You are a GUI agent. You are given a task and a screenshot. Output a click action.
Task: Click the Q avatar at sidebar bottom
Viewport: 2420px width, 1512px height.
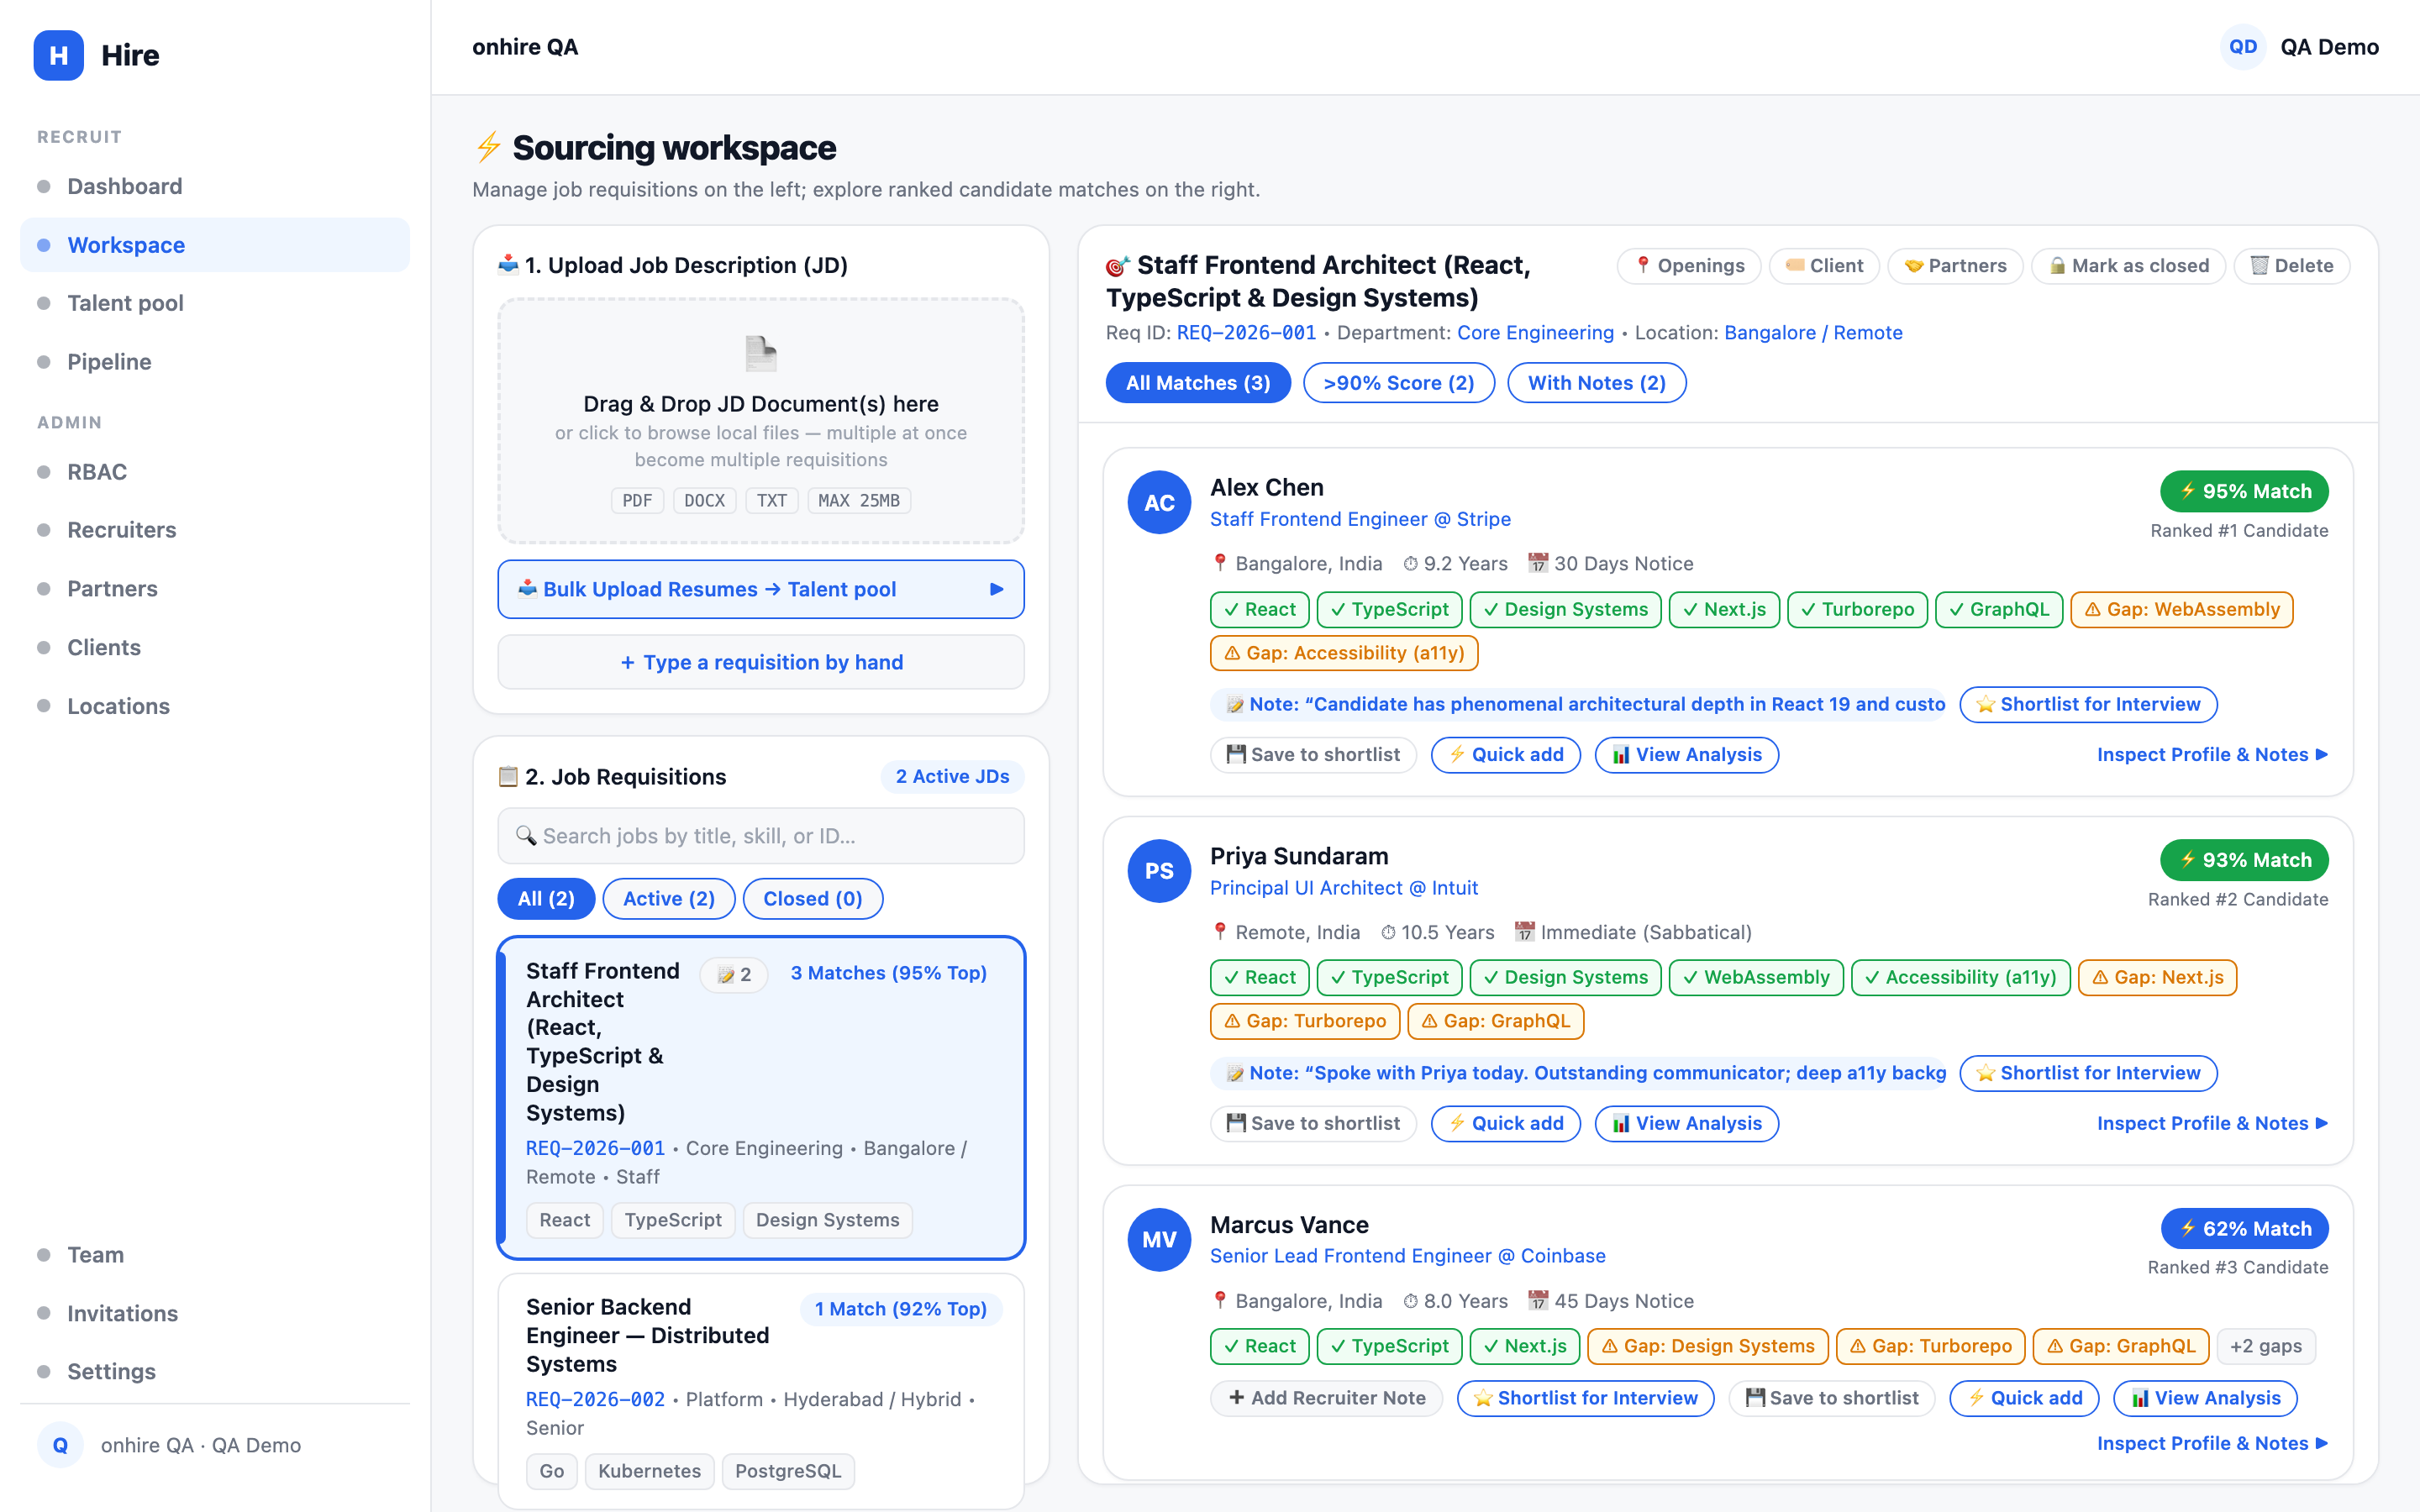click(60, 1444)
